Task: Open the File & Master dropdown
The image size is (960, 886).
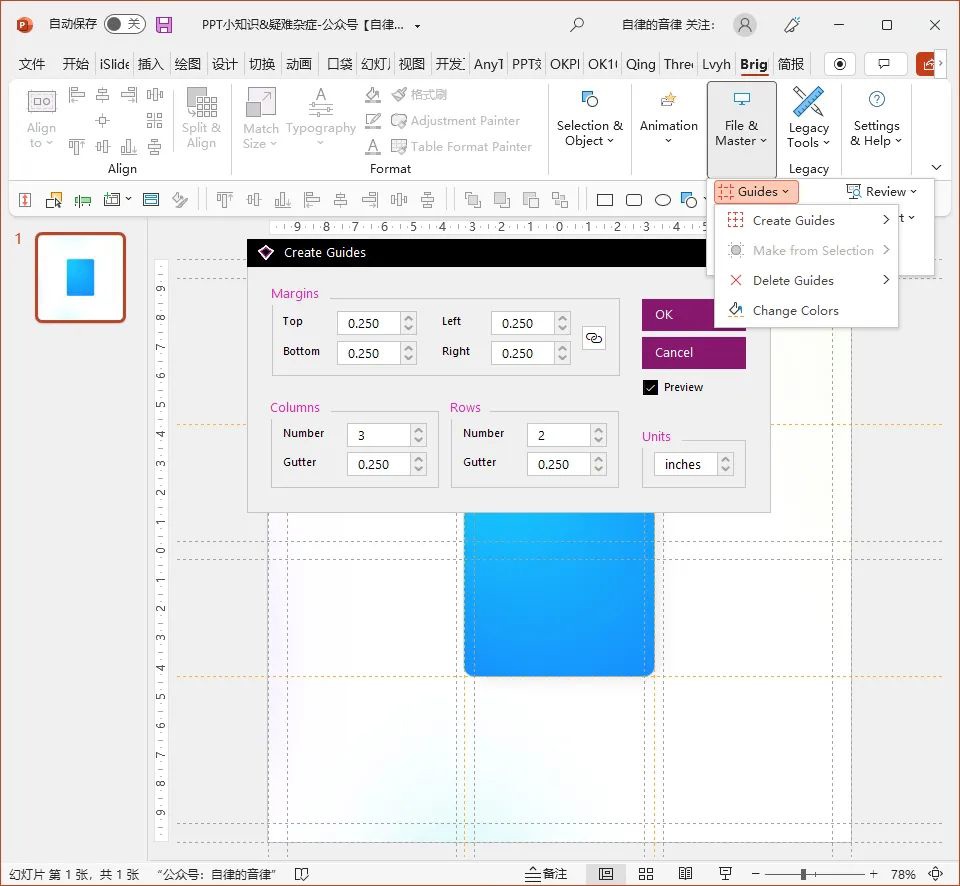Action: click(741, 132)
